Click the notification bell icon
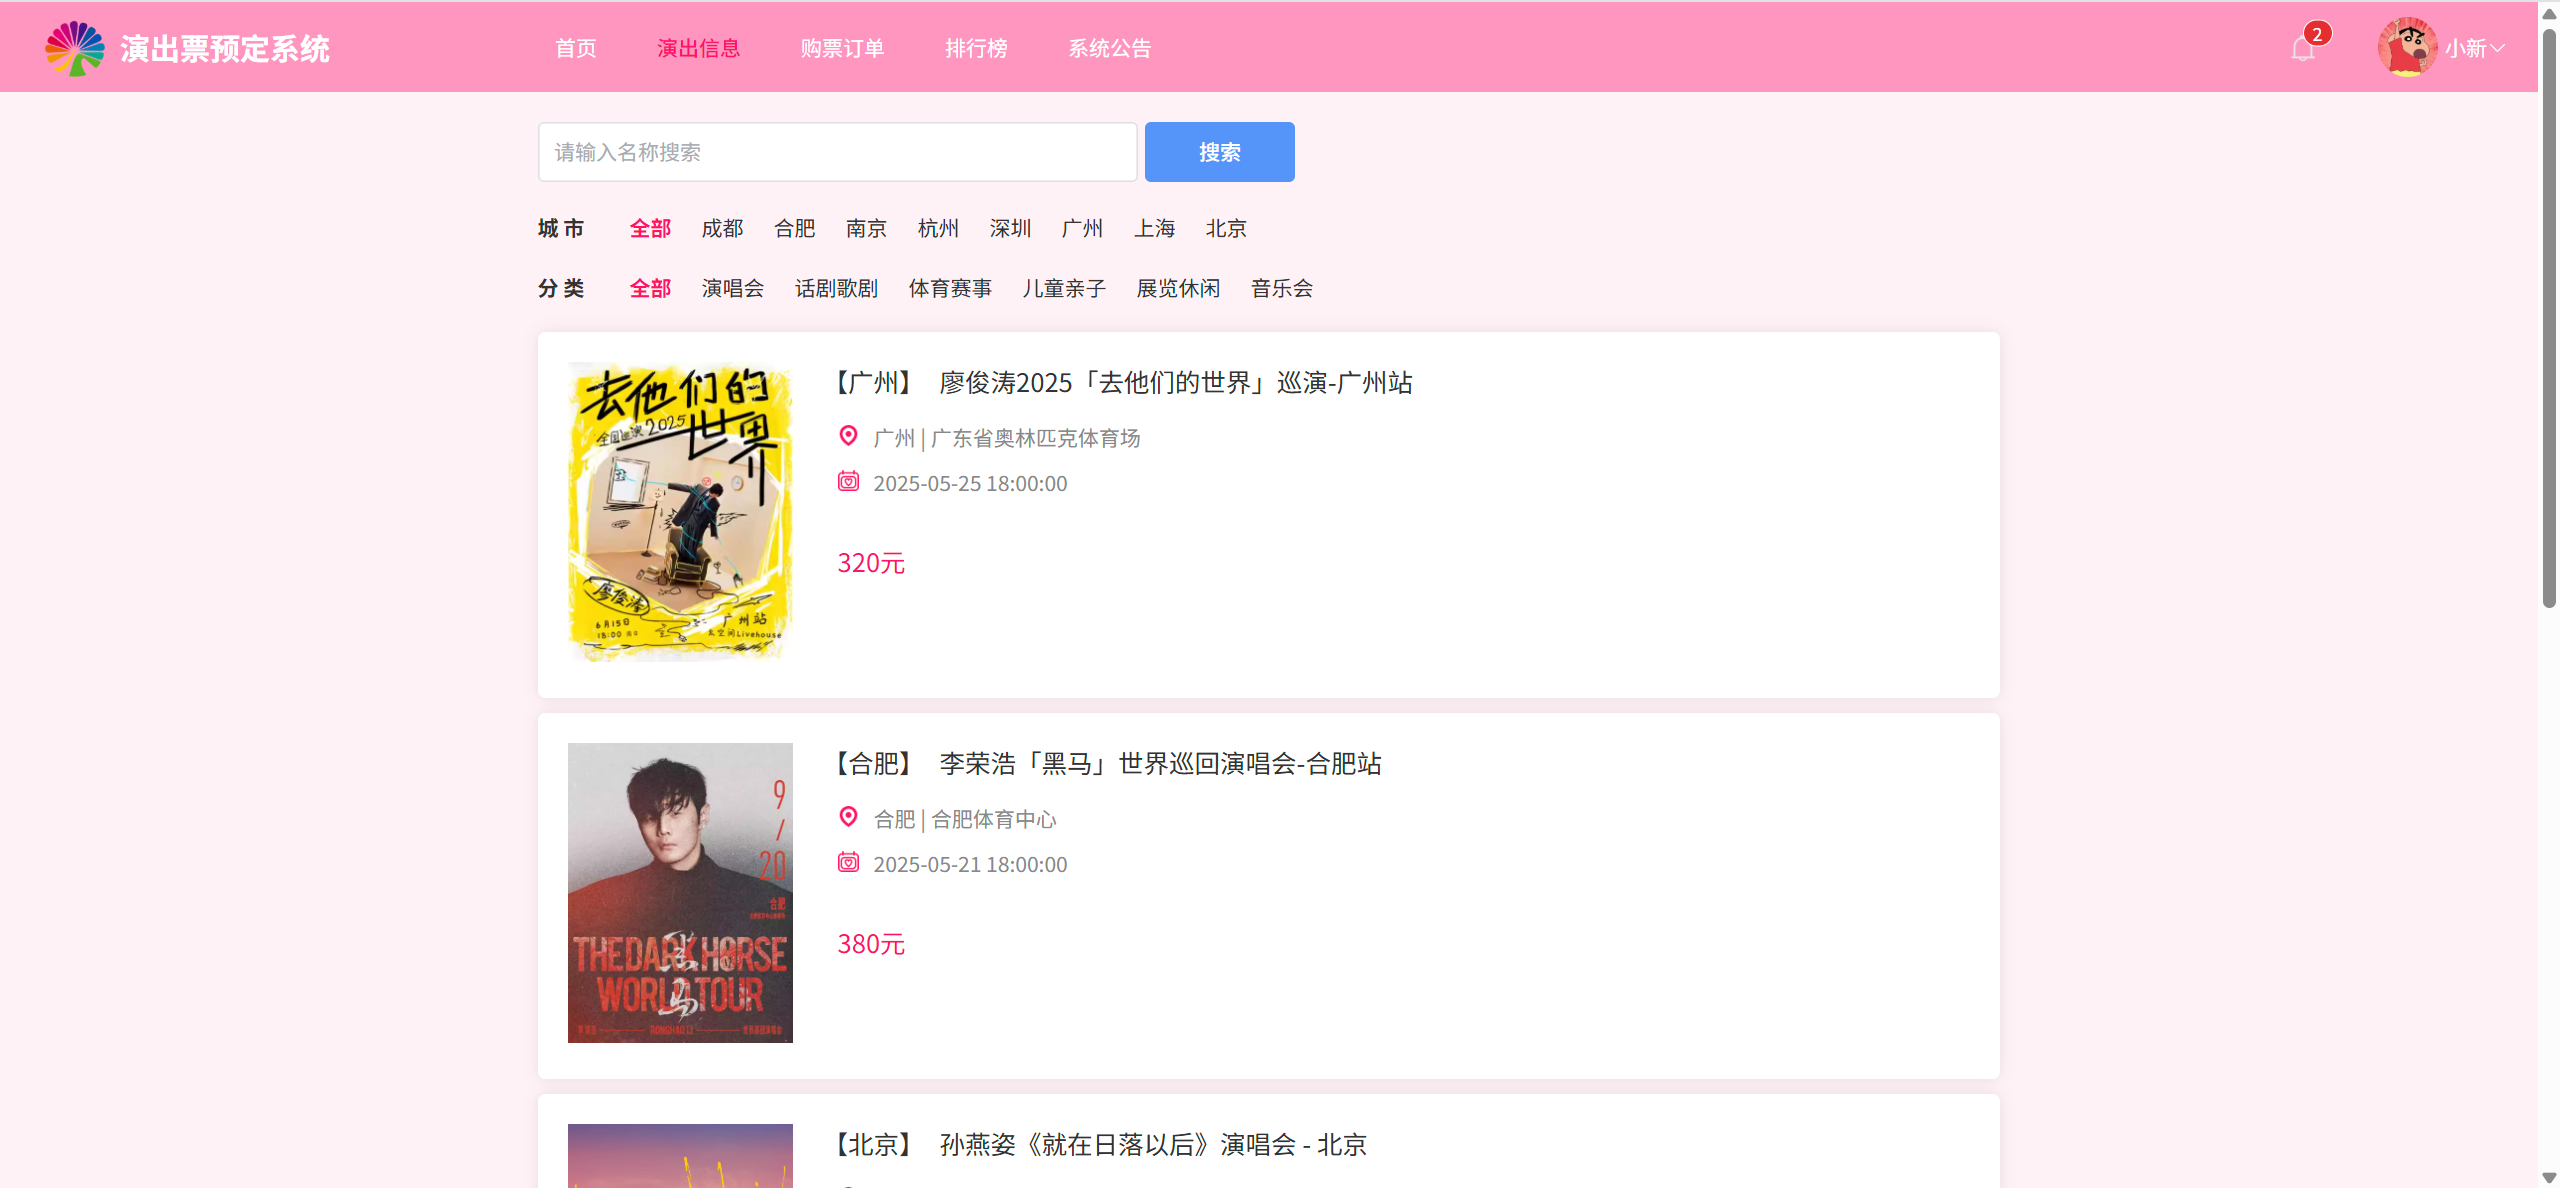Screen dimensions: 2560x1188 point(2302,50)
